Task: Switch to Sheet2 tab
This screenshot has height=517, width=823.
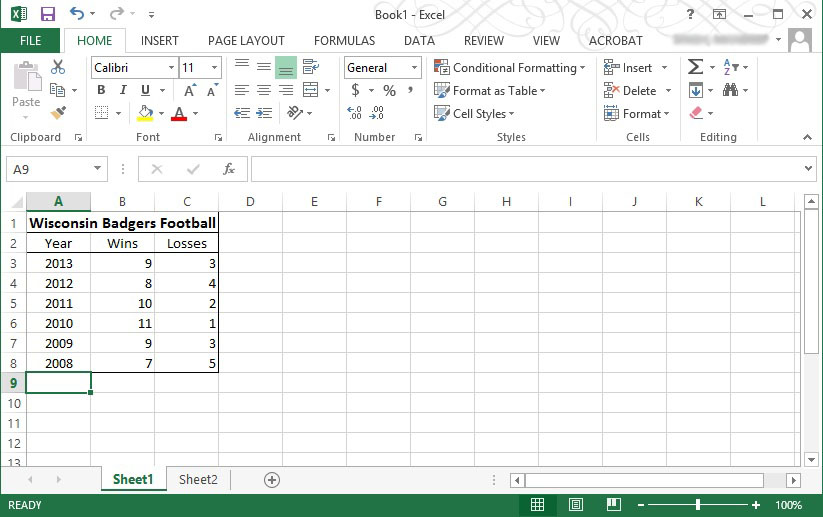Action: click(198, 479)
